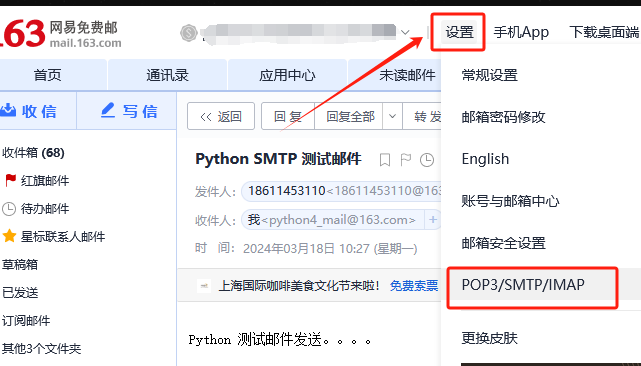Click the to-do clock icon beside the subject
This screenshot has width=641, height=366.
pos(427,159)
